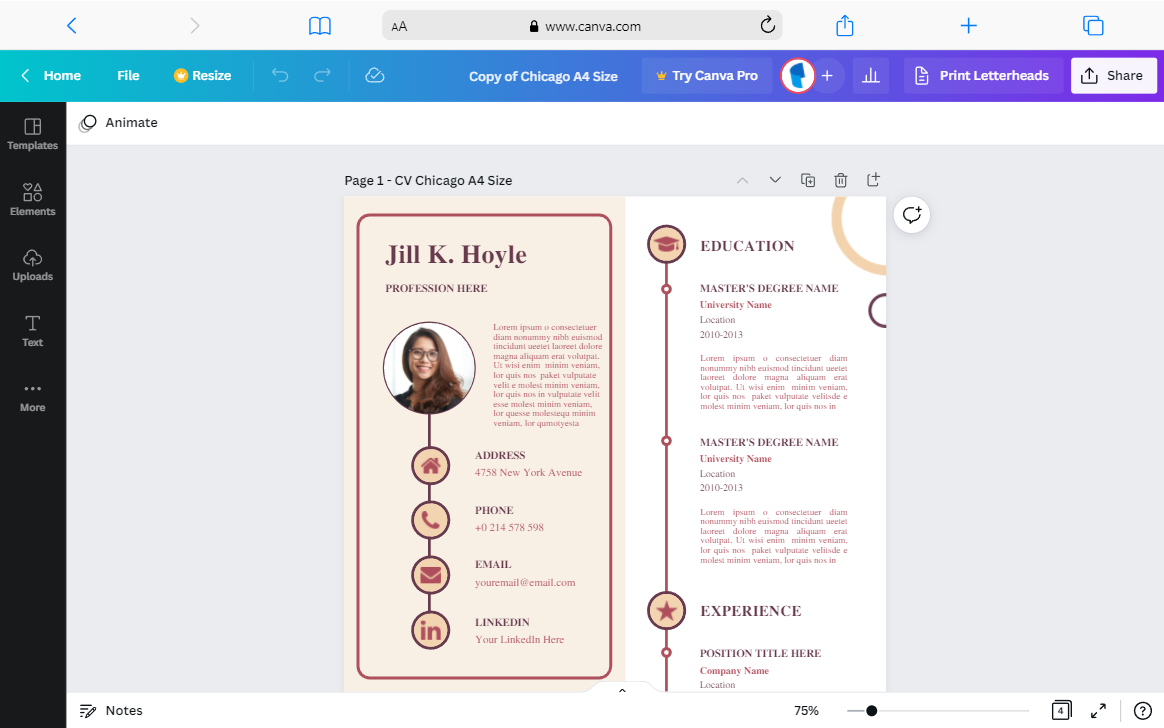This screenshot has height=728, width=1164.
Task: Open the user profile avatar
Action: point(798,76)
